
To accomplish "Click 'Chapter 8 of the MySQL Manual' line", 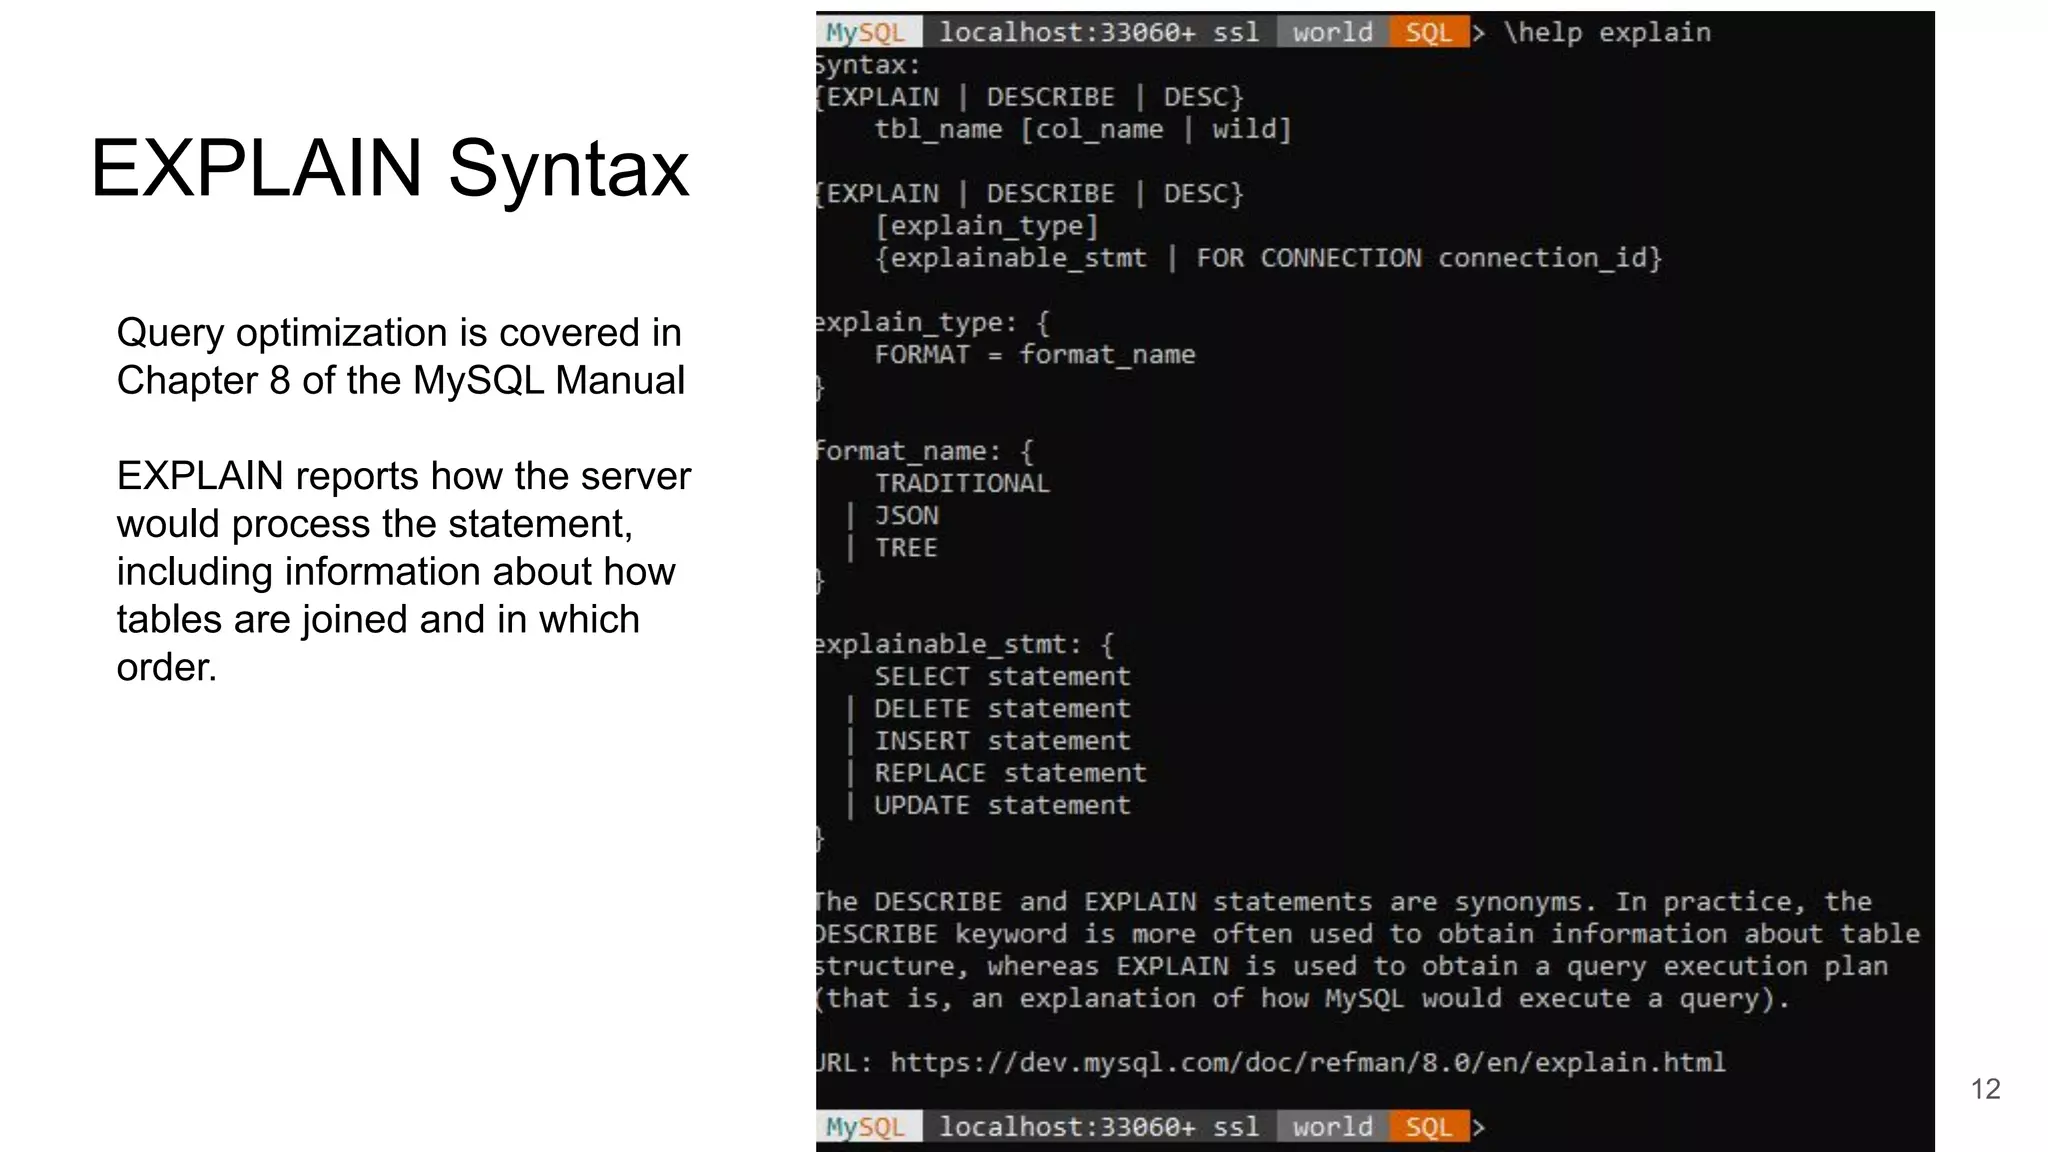I will 401,381.
